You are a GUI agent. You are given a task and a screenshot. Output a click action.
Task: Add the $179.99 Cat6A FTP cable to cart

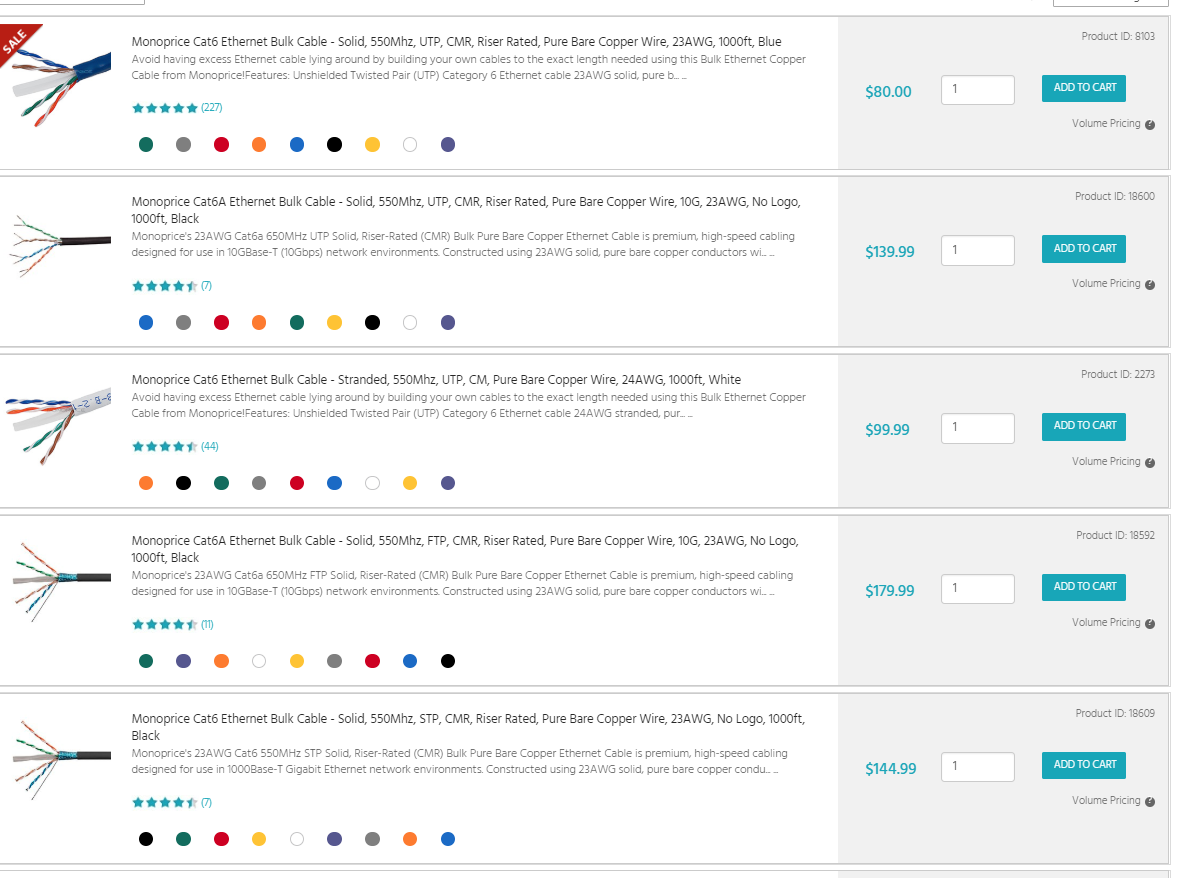(x=1084, y=587)
